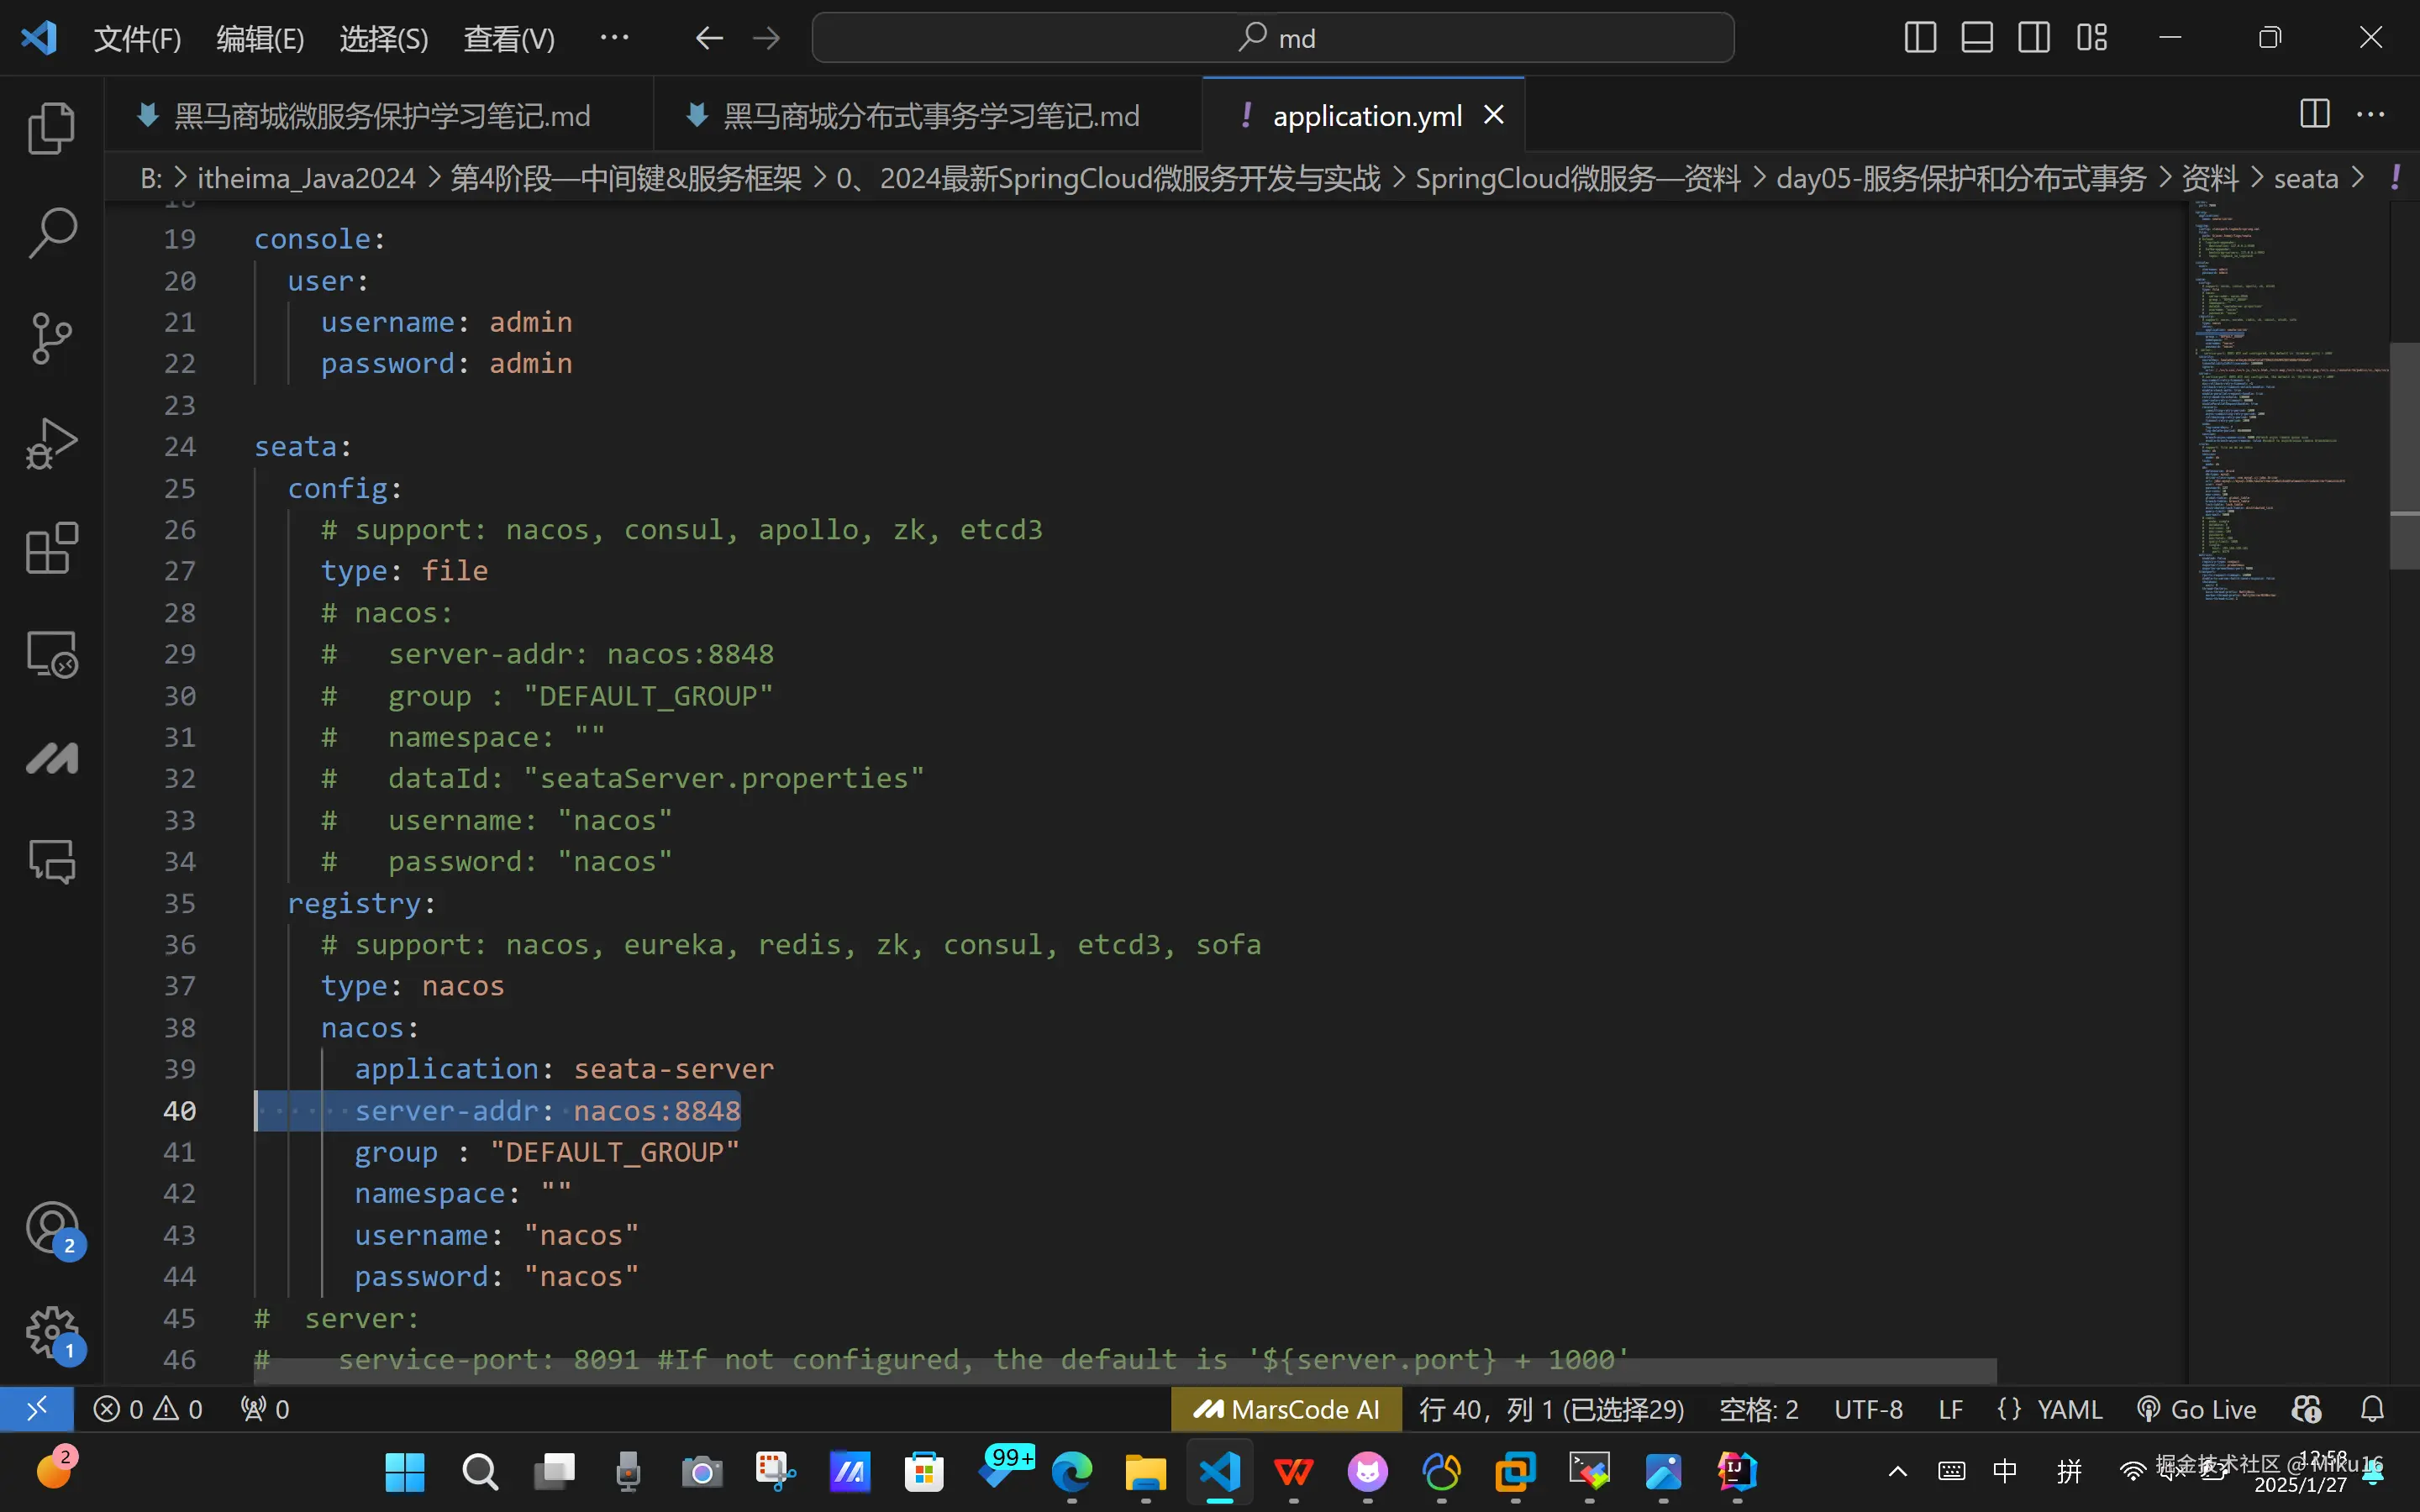The height and width of the screenshot is (1512, 2420).
Task: Open the Explorer view in activity bar
Action: tap(51, 128)
